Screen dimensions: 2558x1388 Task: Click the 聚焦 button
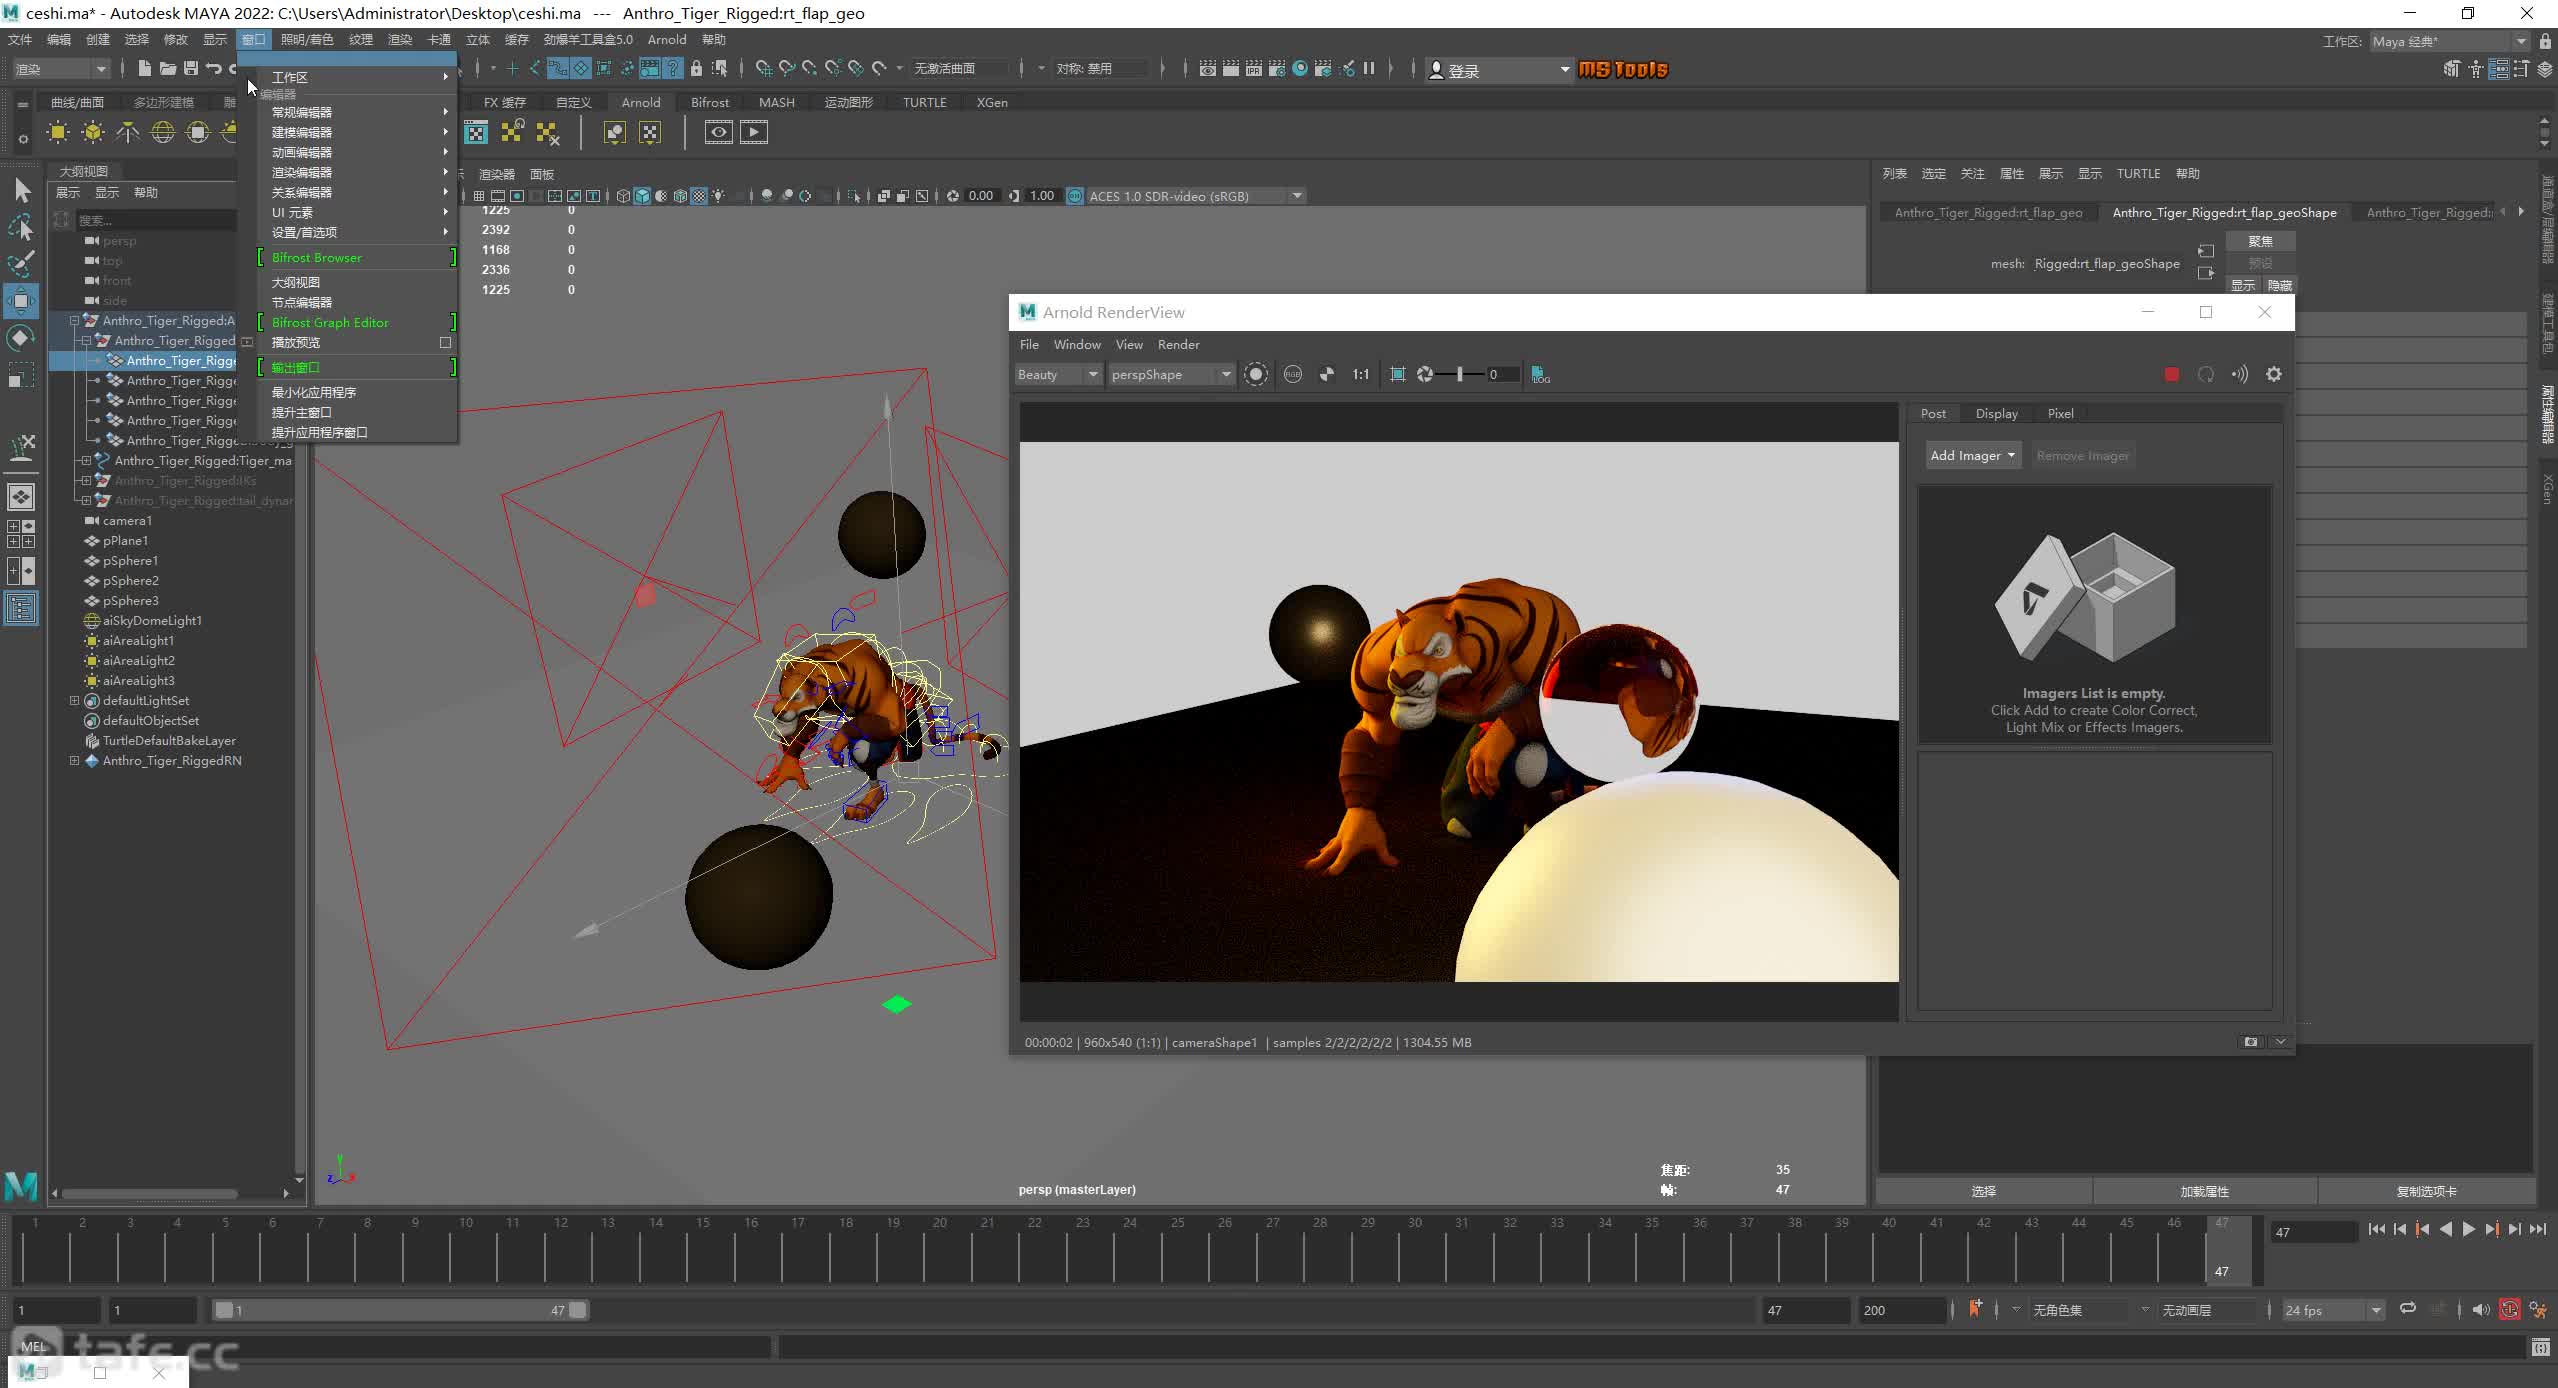pyautogui.click(x=2260, y=241)
